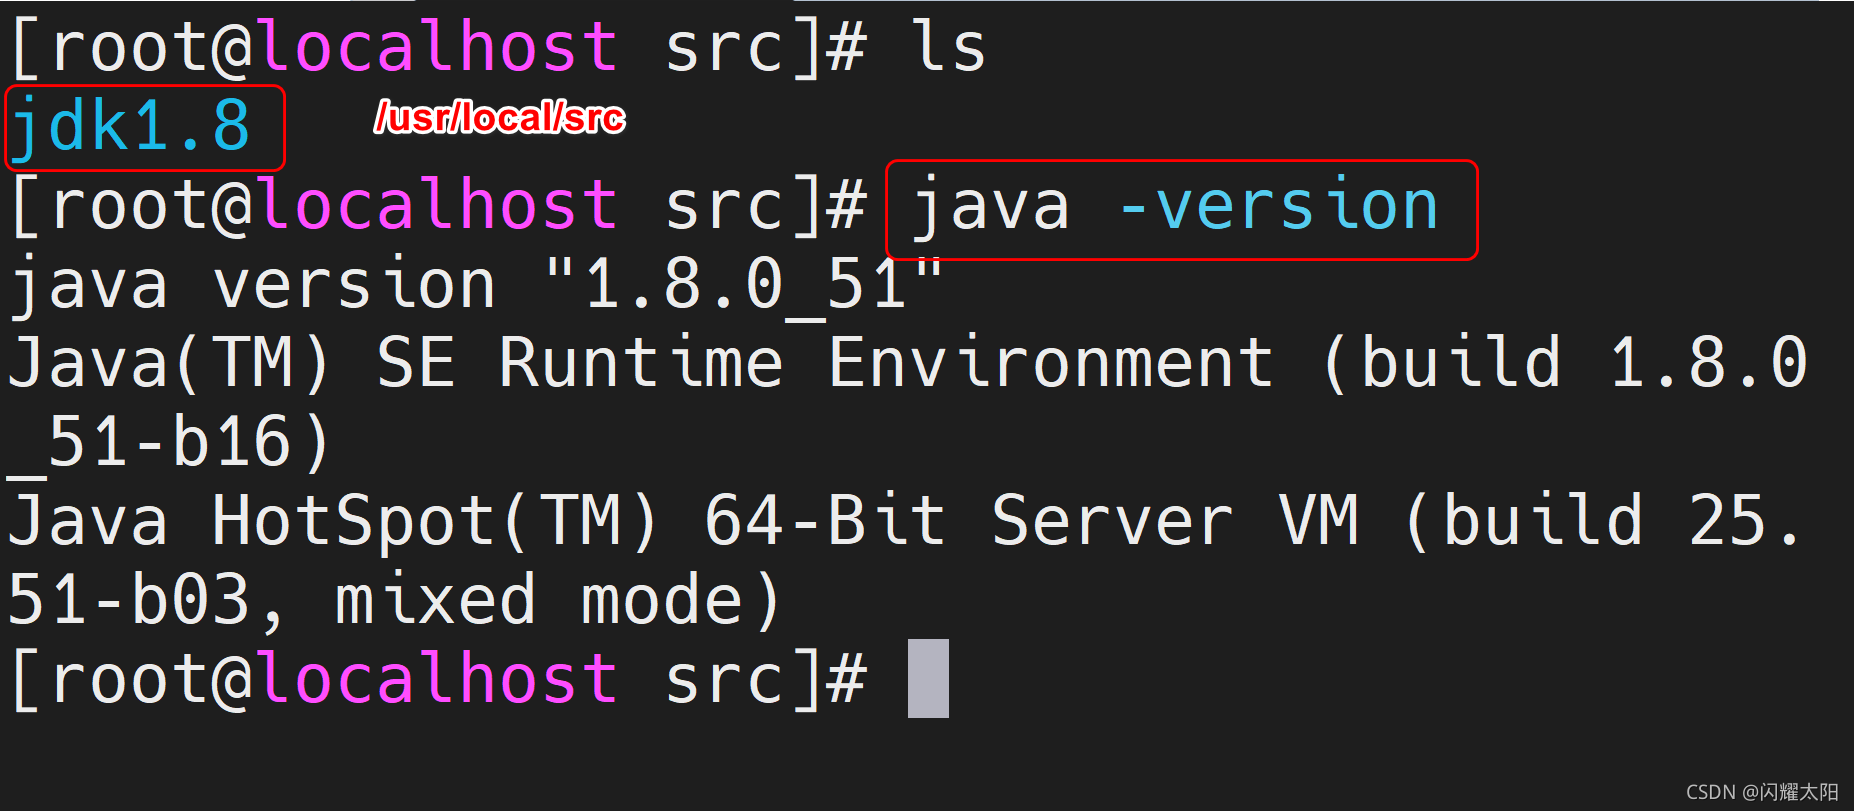
Task: Click the last '[root@localhost src]#' prompt
Action: click(x=439, y=680)
